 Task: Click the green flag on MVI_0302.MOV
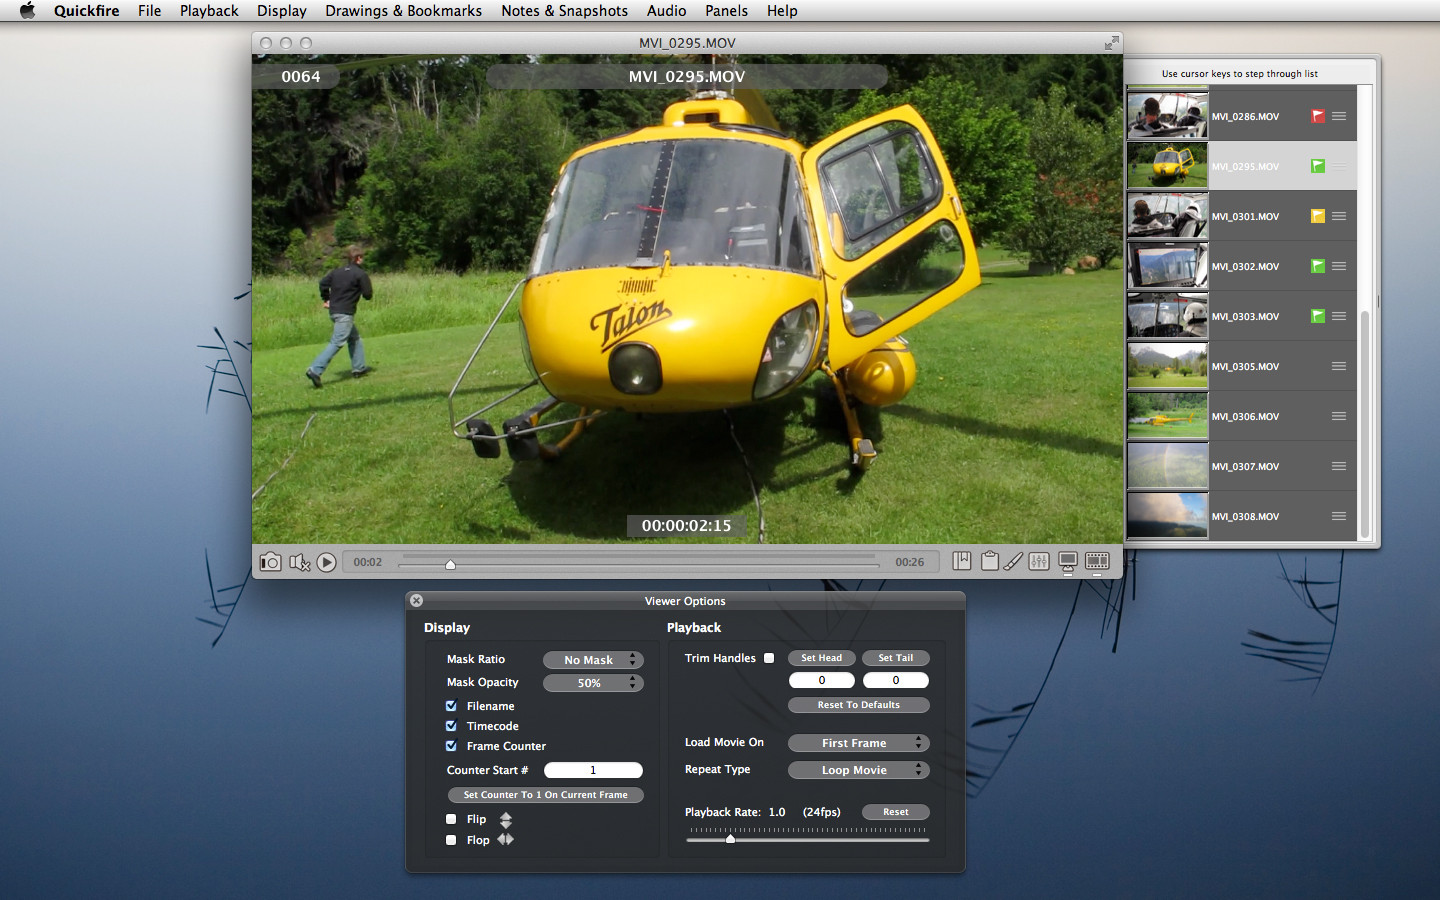point(1318,266)
